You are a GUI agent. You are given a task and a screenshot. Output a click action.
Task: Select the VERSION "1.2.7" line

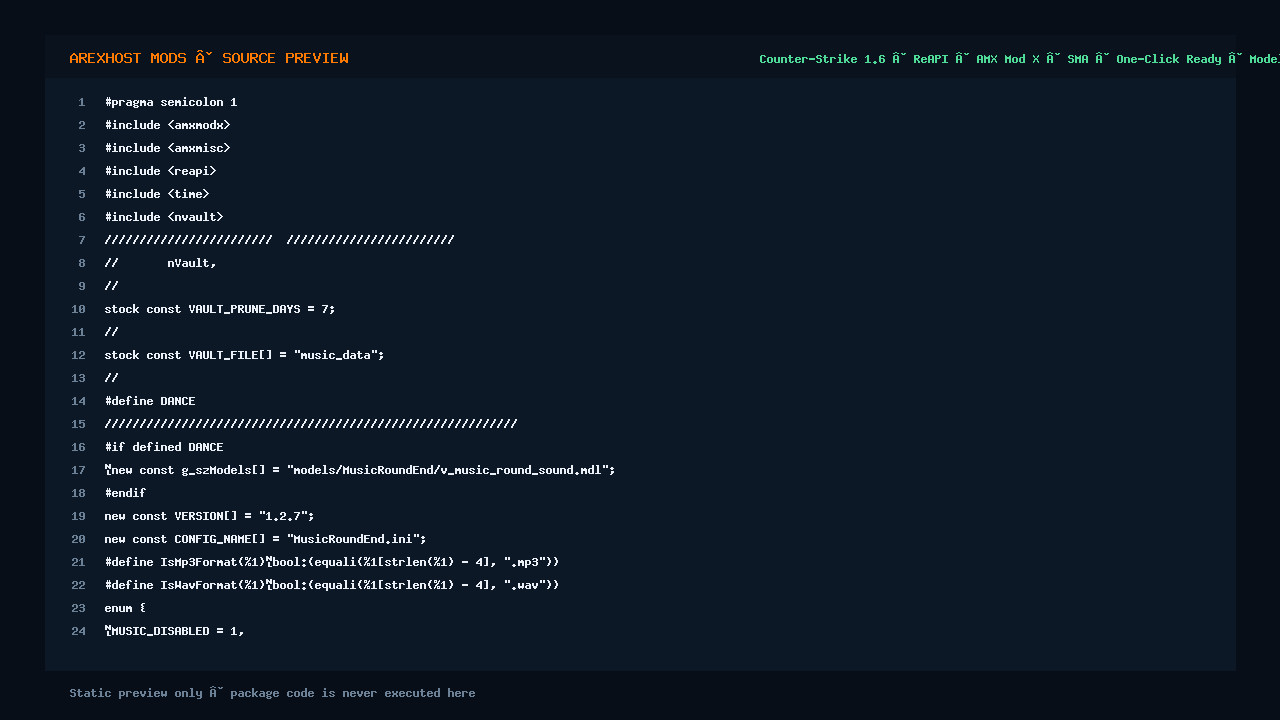tap(209, 516)
